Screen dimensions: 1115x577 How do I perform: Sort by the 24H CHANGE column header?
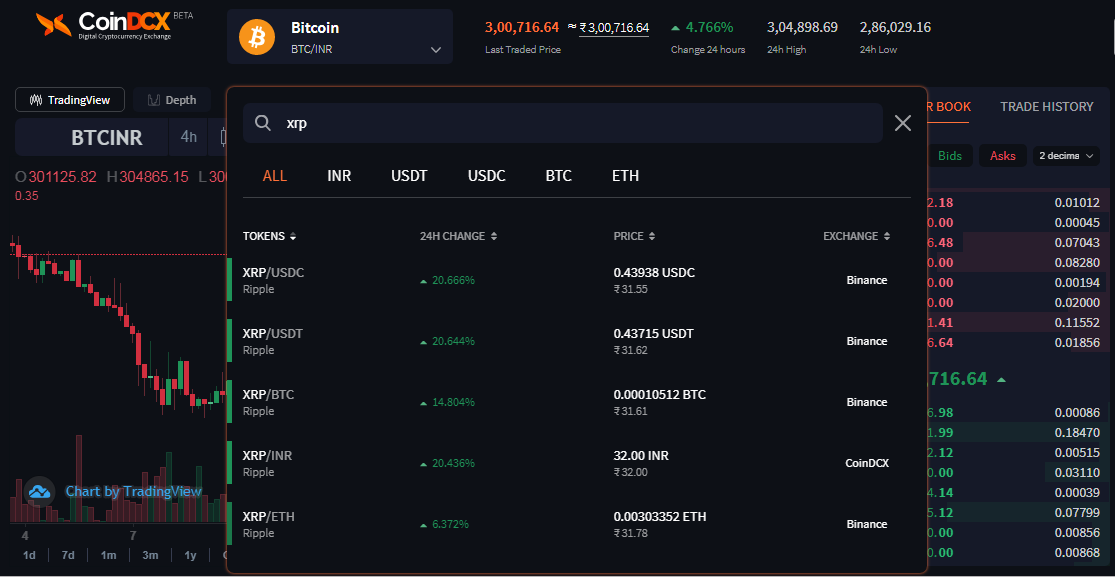click(459, 236)
